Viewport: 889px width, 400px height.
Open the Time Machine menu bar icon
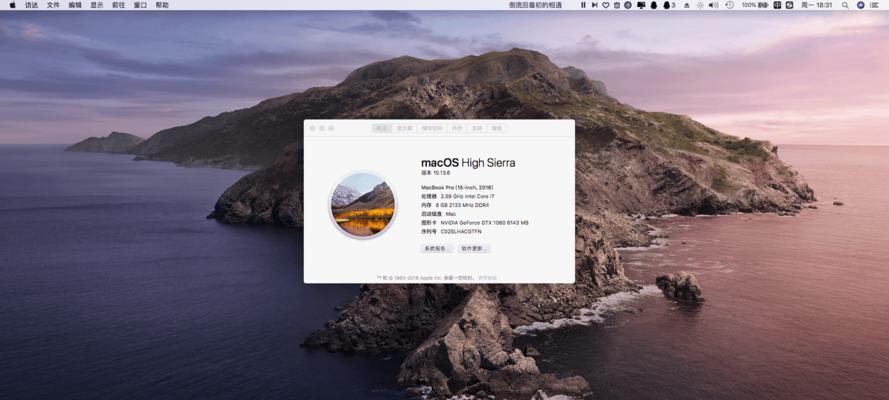click(730, 5)
